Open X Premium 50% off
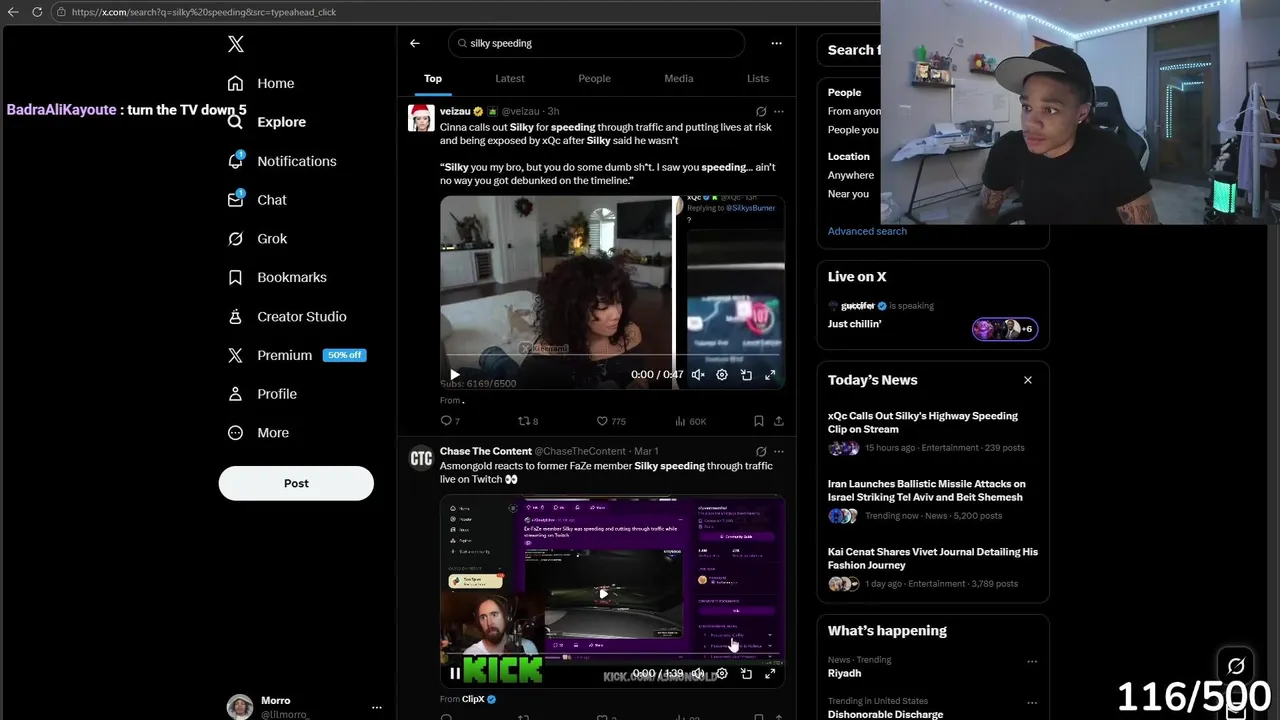This screenshot has height=720, width=1280. (x=296, y=355)
